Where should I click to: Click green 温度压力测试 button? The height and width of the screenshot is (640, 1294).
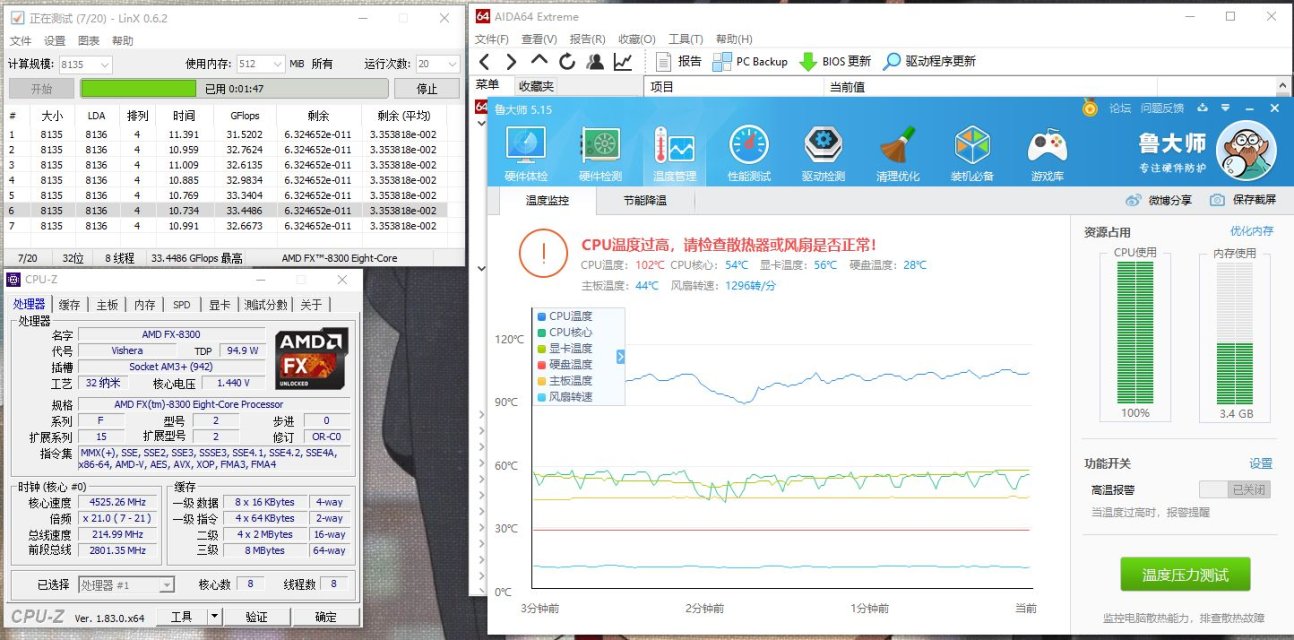[1185, 576]
